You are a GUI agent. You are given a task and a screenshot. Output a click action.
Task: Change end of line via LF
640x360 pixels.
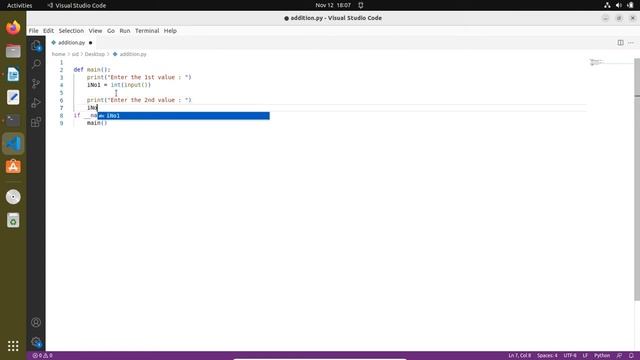[585, 356]
